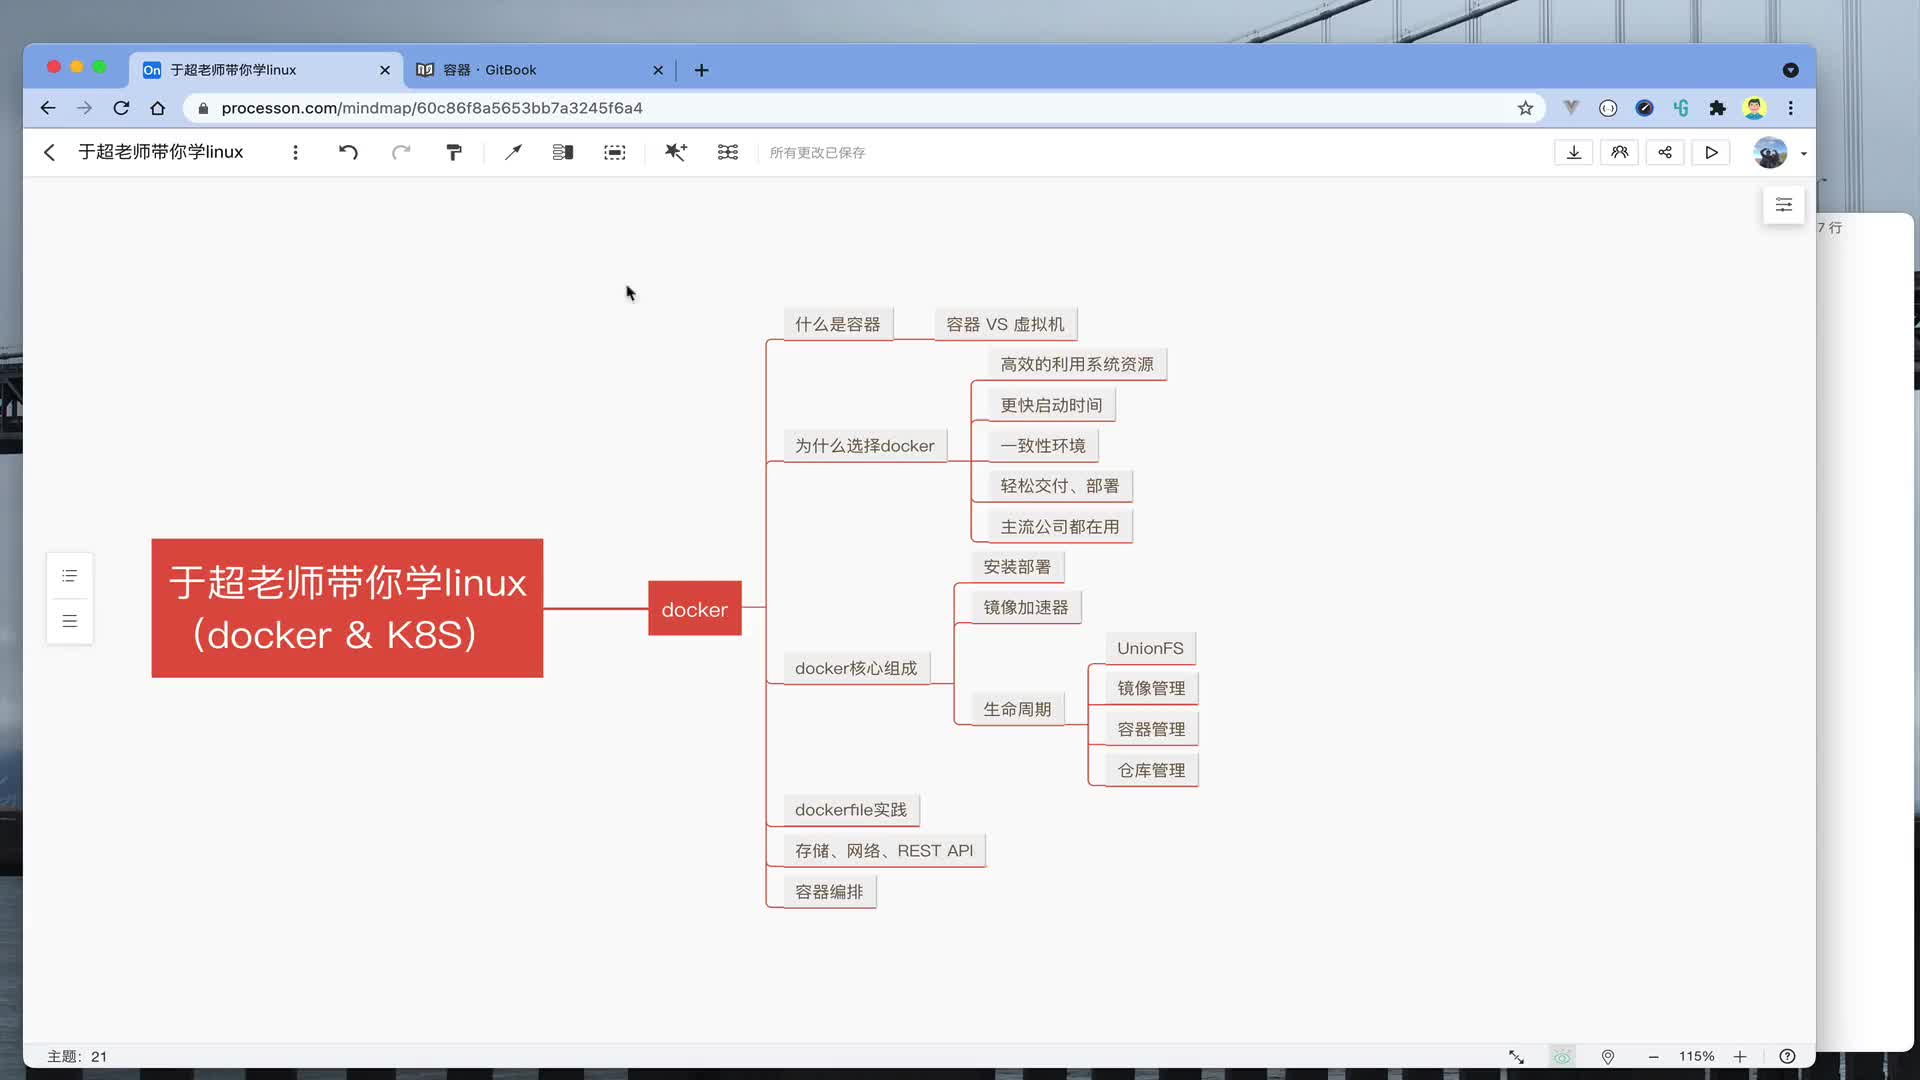The width and height of the screenshot is (1920, 1080).
Task: Select the 安装部署 node
Action: pos(1017,567)
